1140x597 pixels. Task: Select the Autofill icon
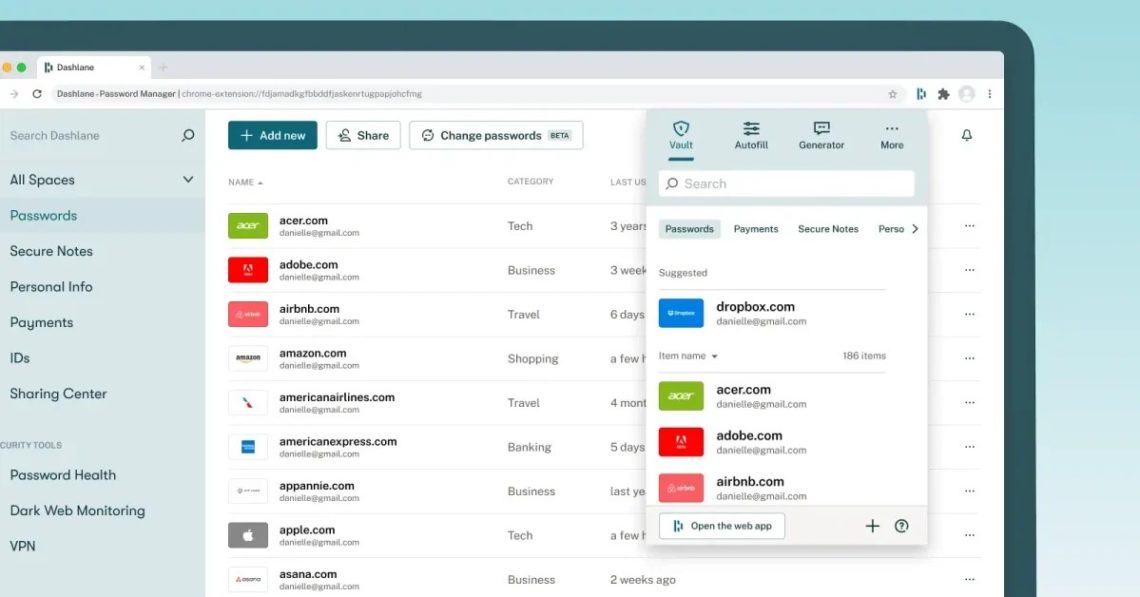click(x=751, y=130)
